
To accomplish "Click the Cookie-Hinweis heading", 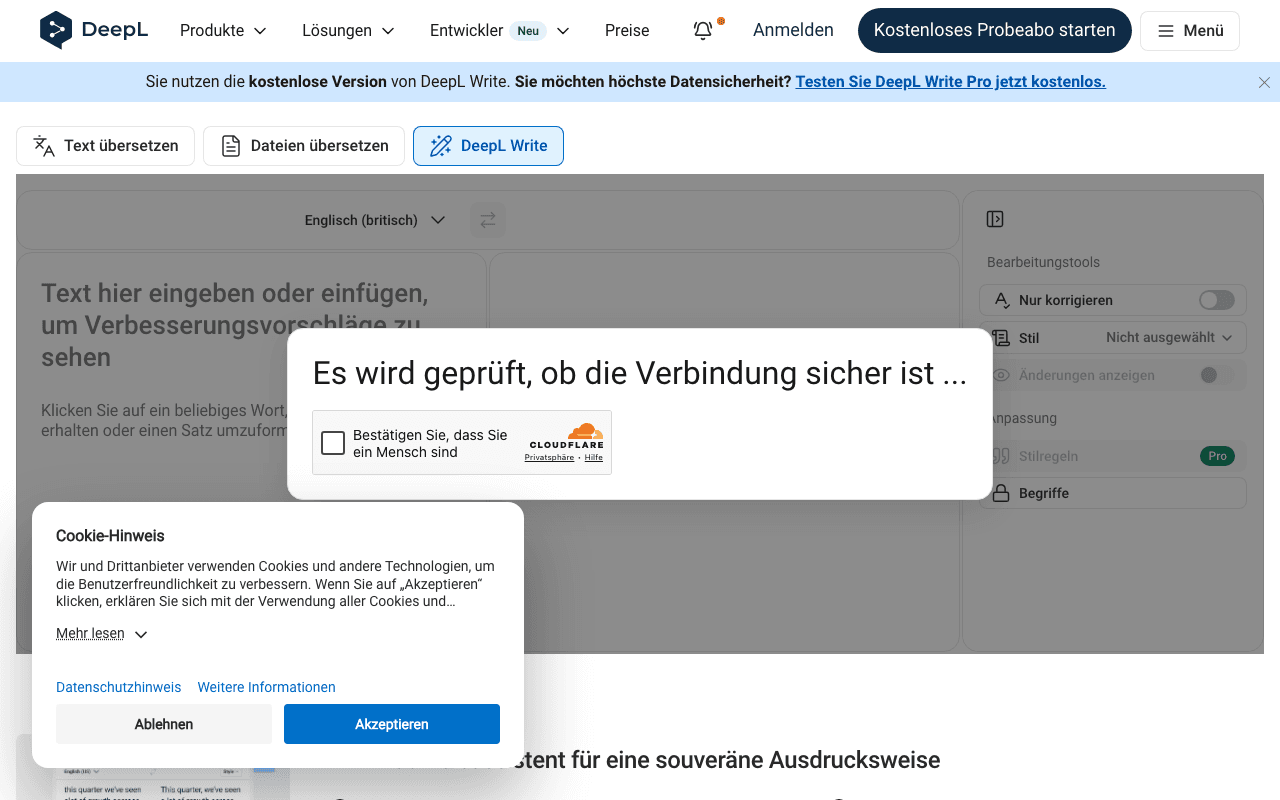I will click(x=110, y=536).
